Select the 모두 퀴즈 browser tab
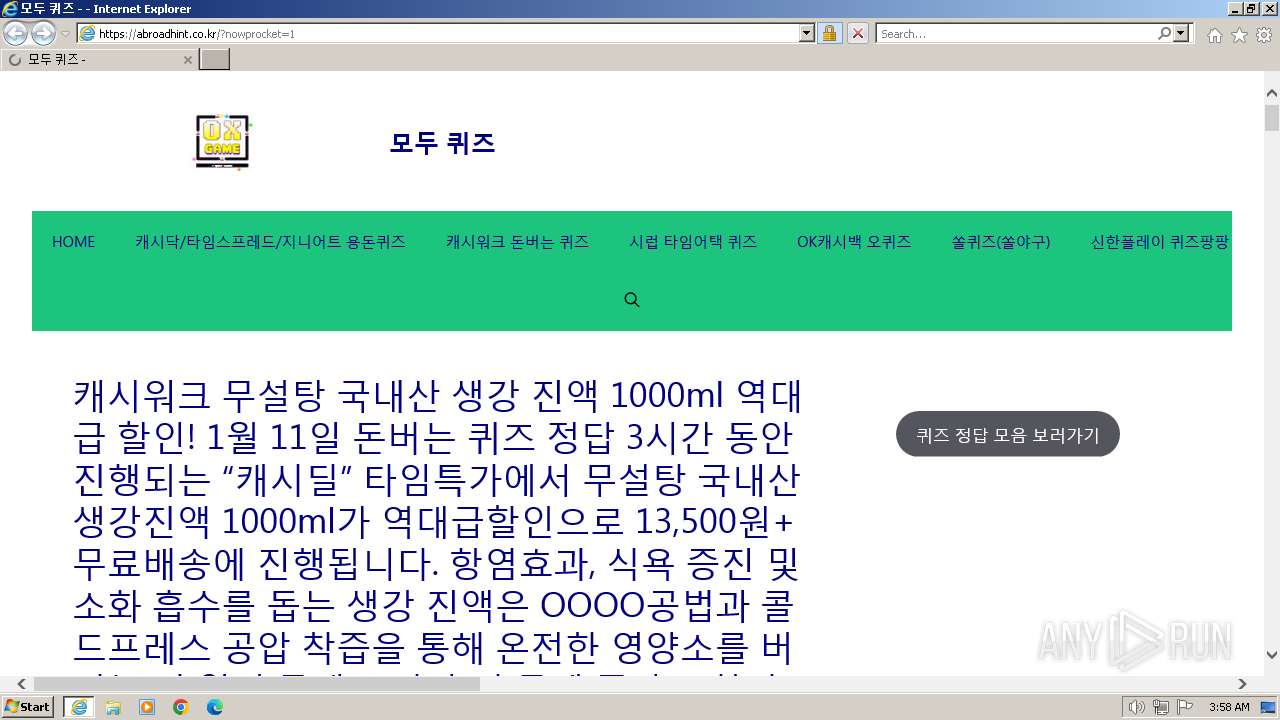The width and height of the screenshot is (1280, 720). point(99,59)
